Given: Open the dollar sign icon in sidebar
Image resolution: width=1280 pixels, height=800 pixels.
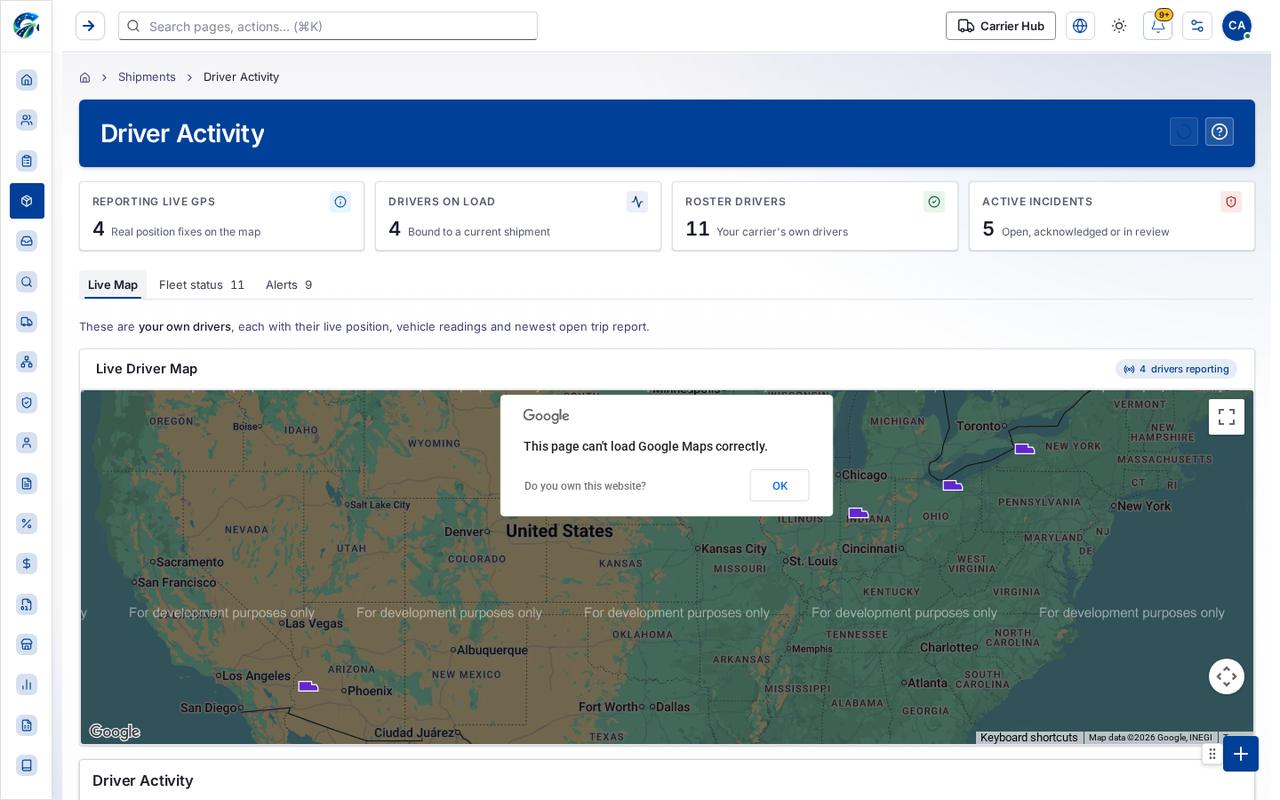Looking at the screenshot, I should (x=27, y=563).
